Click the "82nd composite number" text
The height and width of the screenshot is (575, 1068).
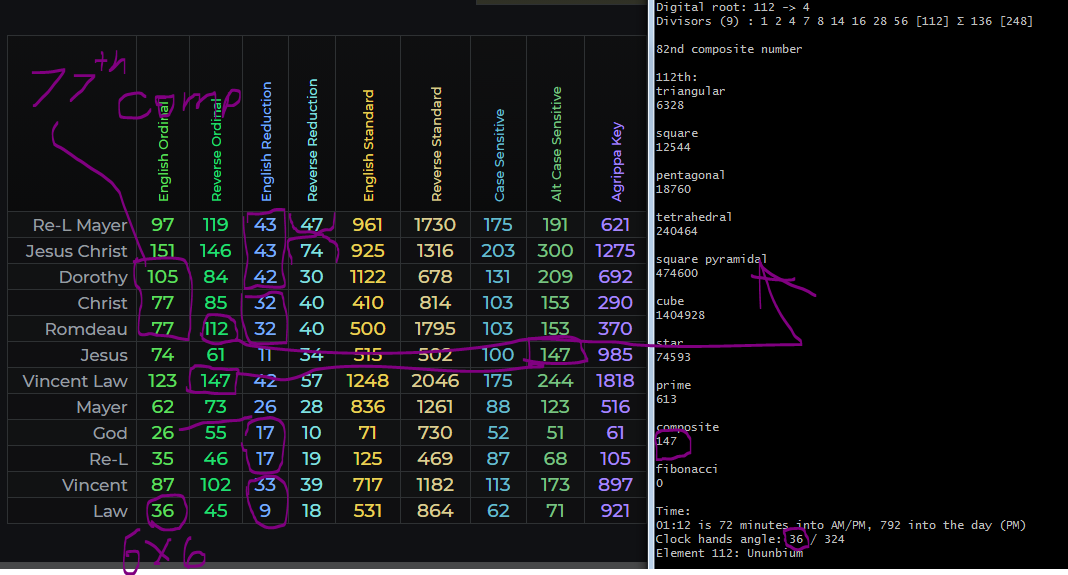tap(729, 49)
